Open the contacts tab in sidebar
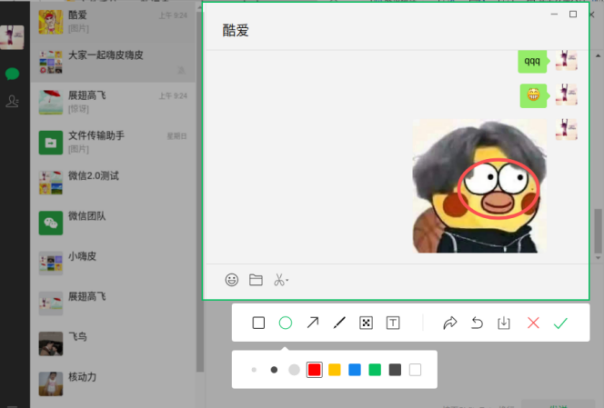 12,101
